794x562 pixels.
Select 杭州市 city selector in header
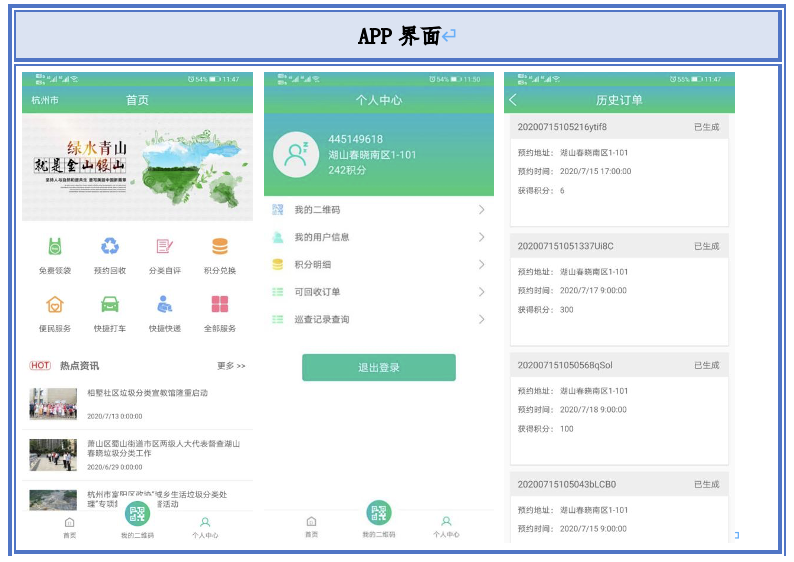tap(45, 100)
